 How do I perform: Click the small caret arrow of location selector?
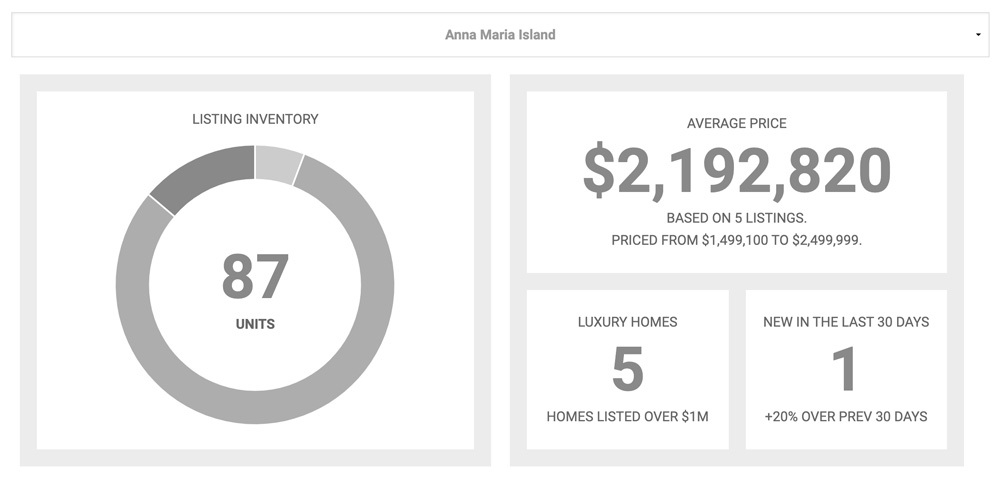coord(978,35)
